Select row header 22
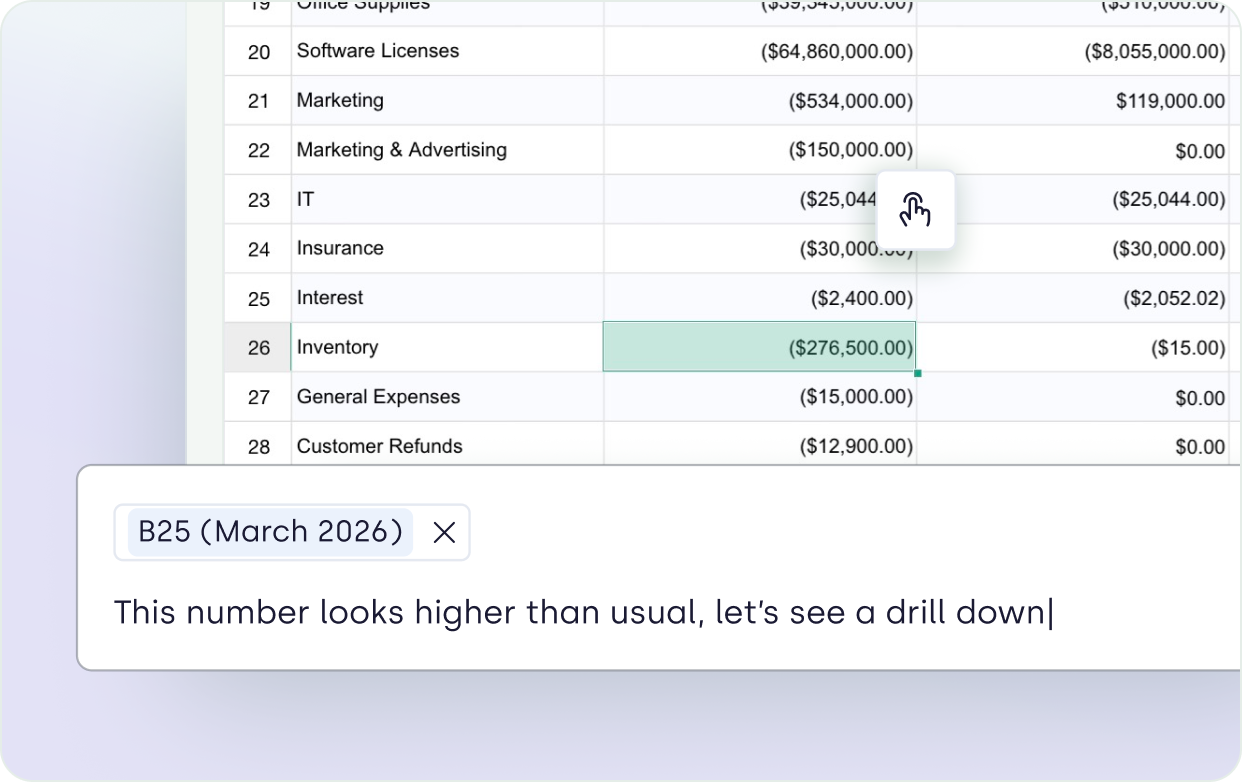 point(258,150)
